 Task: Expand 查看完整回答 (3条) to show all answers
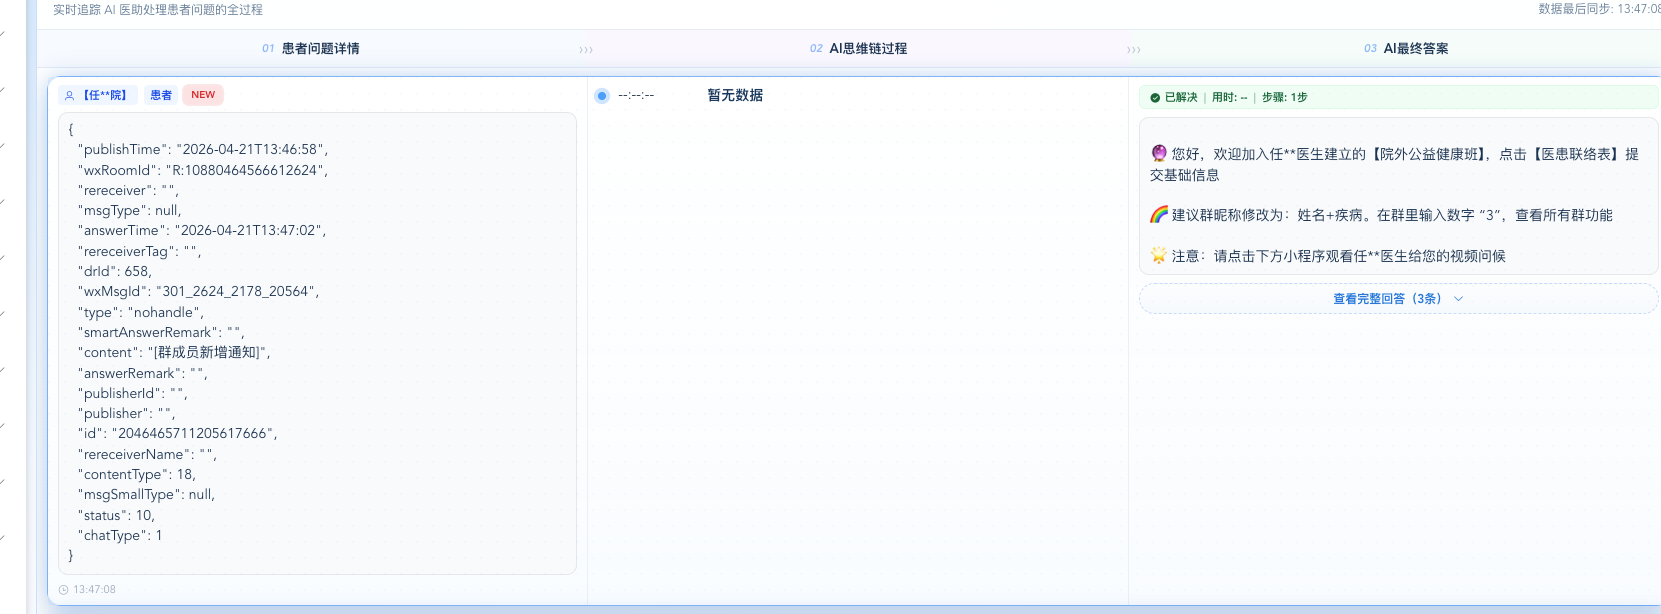(x=1387, y=299)
